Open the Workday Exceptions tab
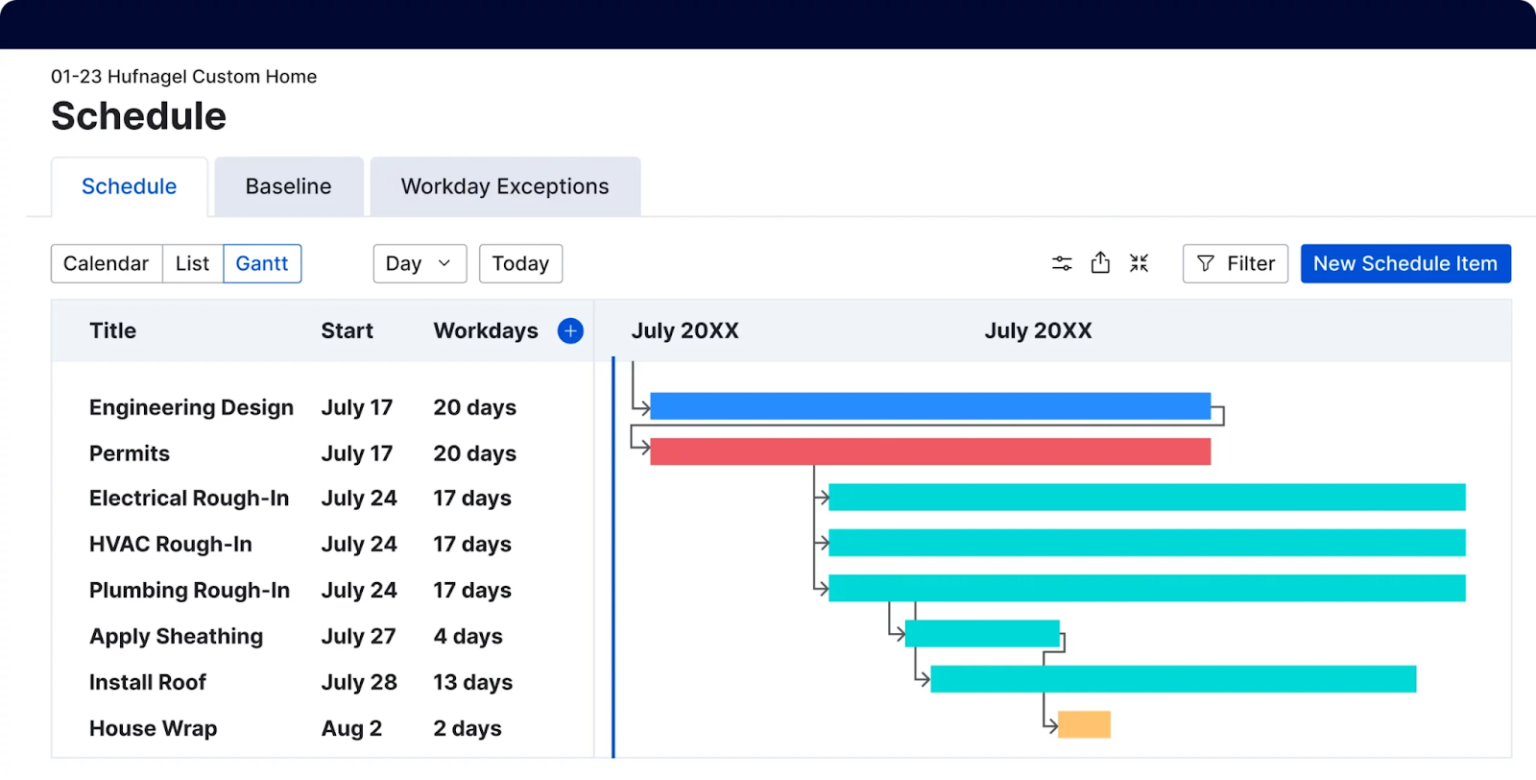The height and width of the screenshot is (780, 1536). [x=504, y=186]
